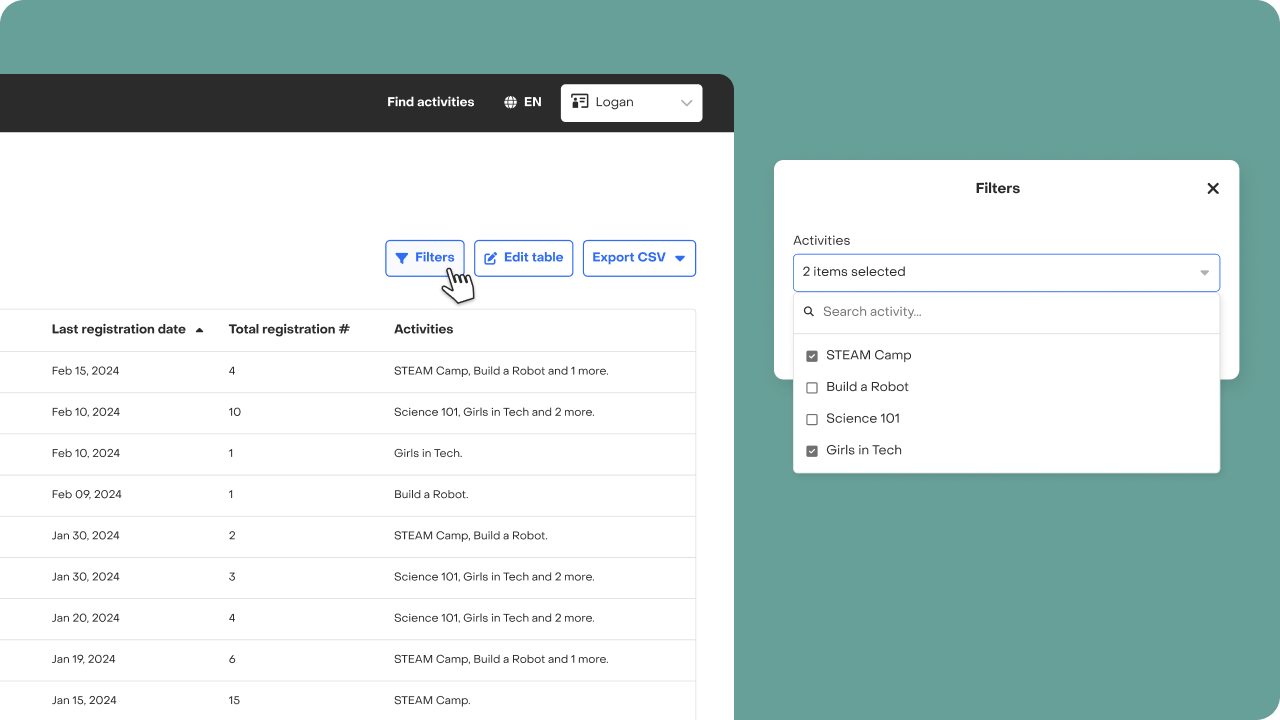Click the Activities column header

pyautogui.click(x=423, y=330)
